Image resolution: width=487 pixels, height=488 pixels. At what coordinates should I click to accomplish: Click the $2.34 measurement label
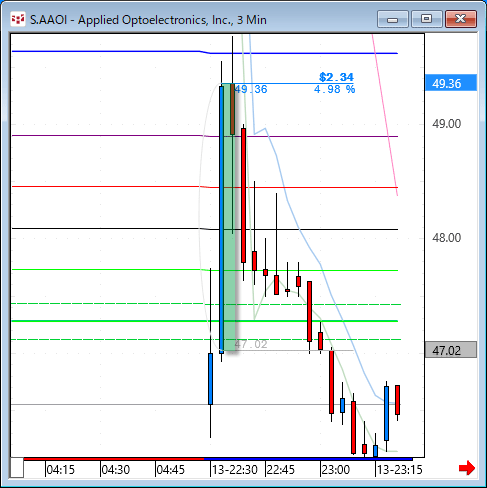(336, 77)
